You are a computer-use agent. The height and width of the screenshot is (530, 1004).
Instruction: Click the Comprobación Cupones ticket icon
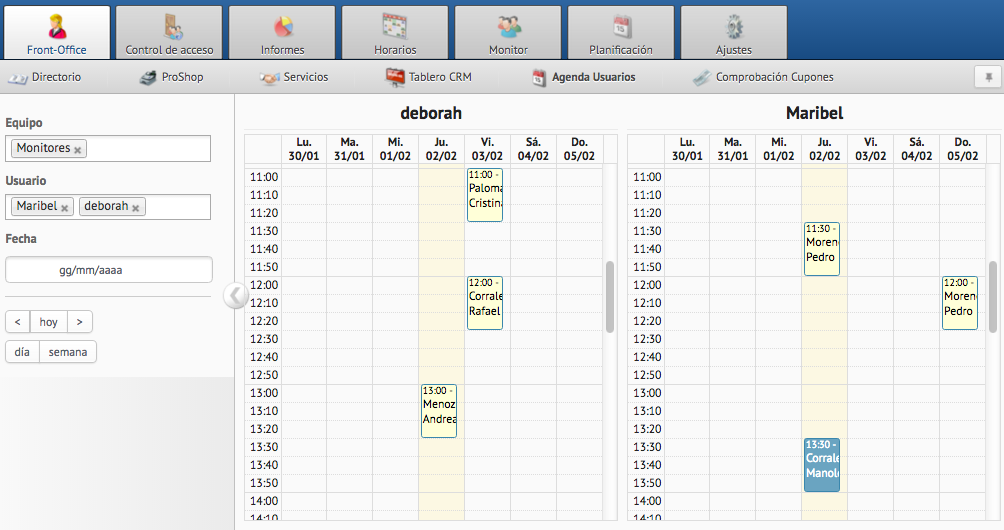[x=702, y=78]
